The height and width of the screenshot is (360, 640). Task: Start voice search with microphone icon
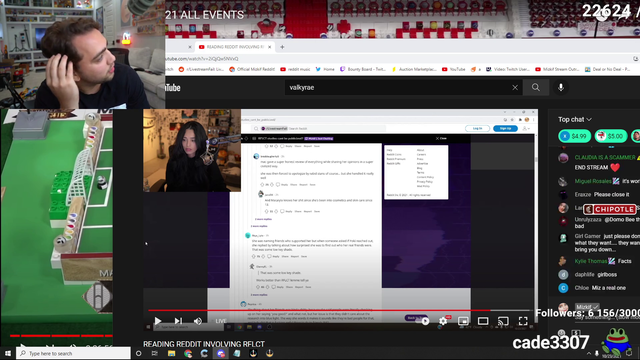coord(561,87)
